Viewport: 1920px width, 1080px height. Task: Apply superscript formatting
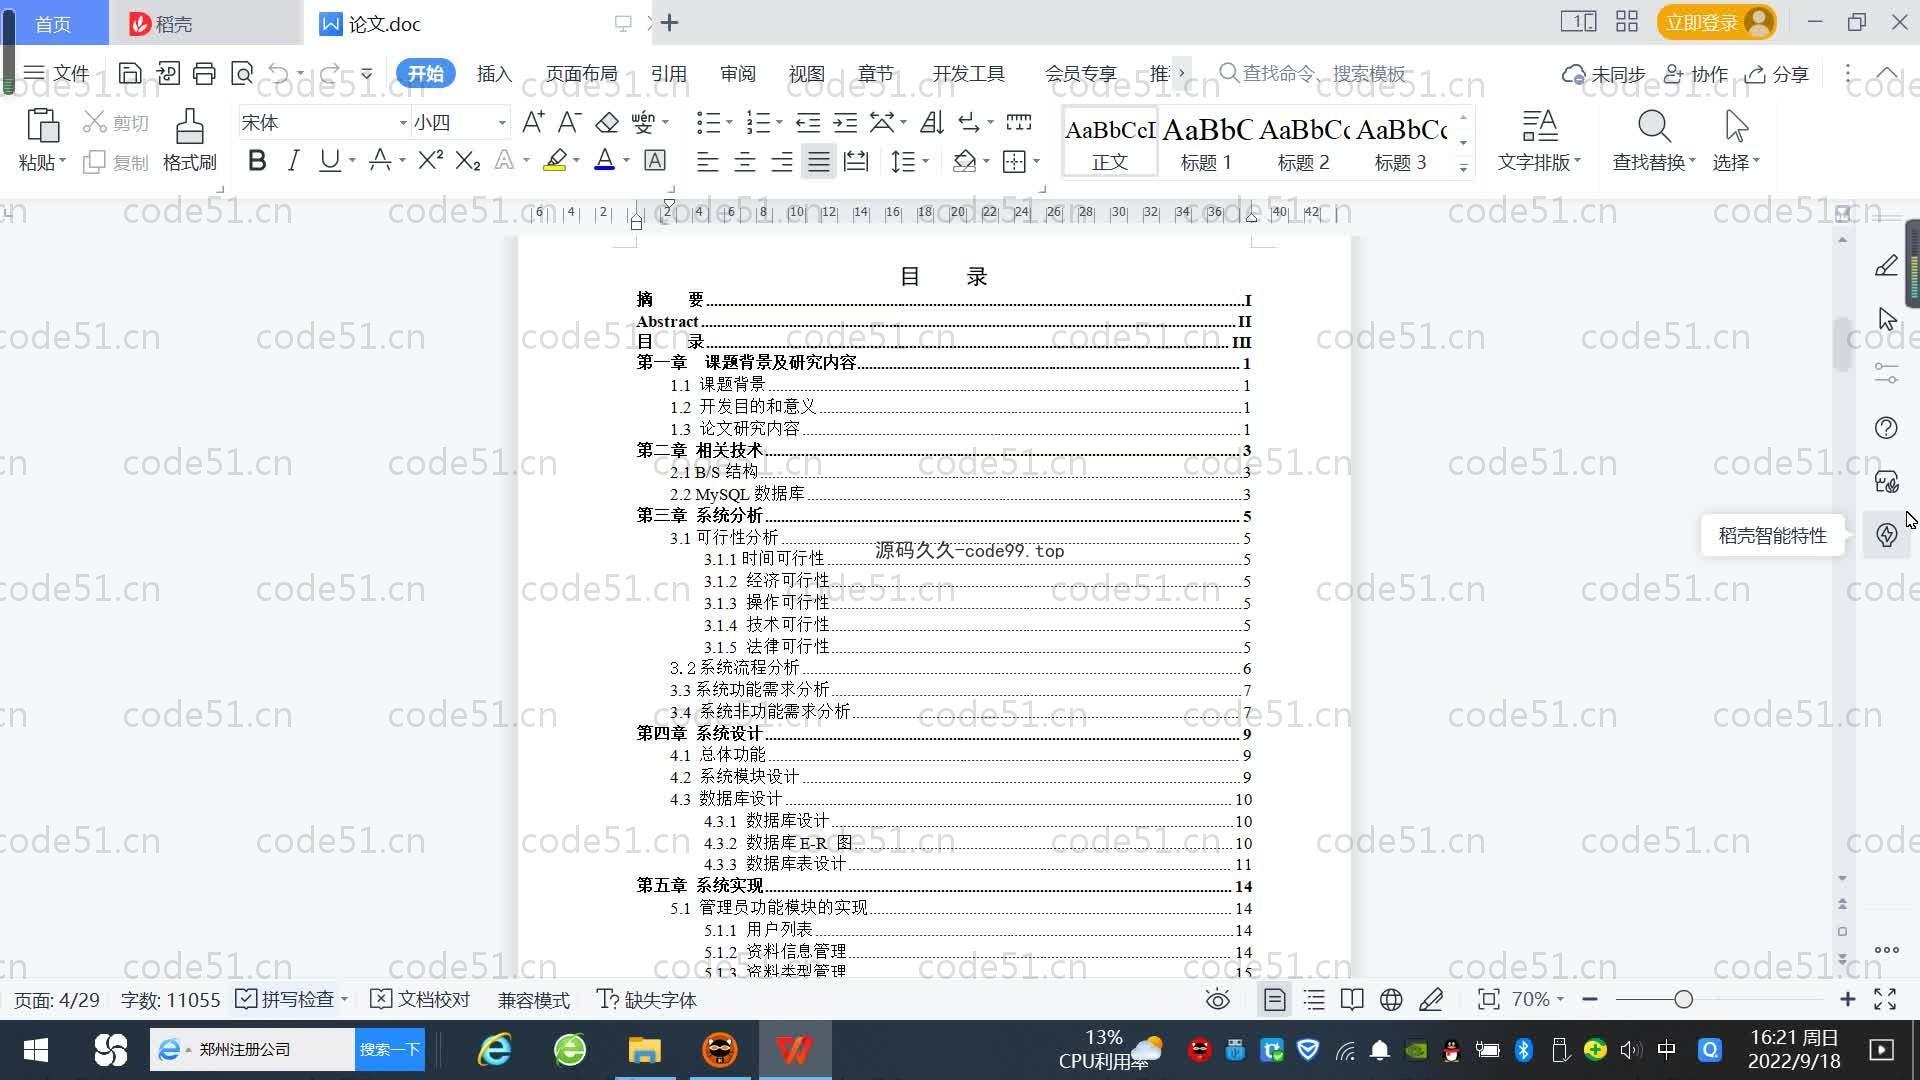[x=430, y=160]
